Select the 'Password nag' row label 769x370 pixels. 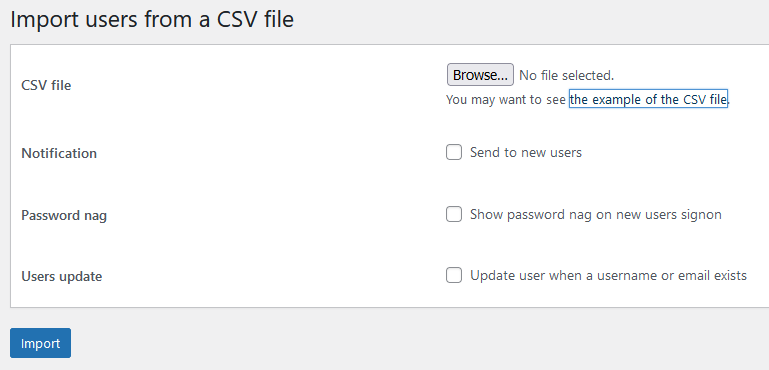64,215
